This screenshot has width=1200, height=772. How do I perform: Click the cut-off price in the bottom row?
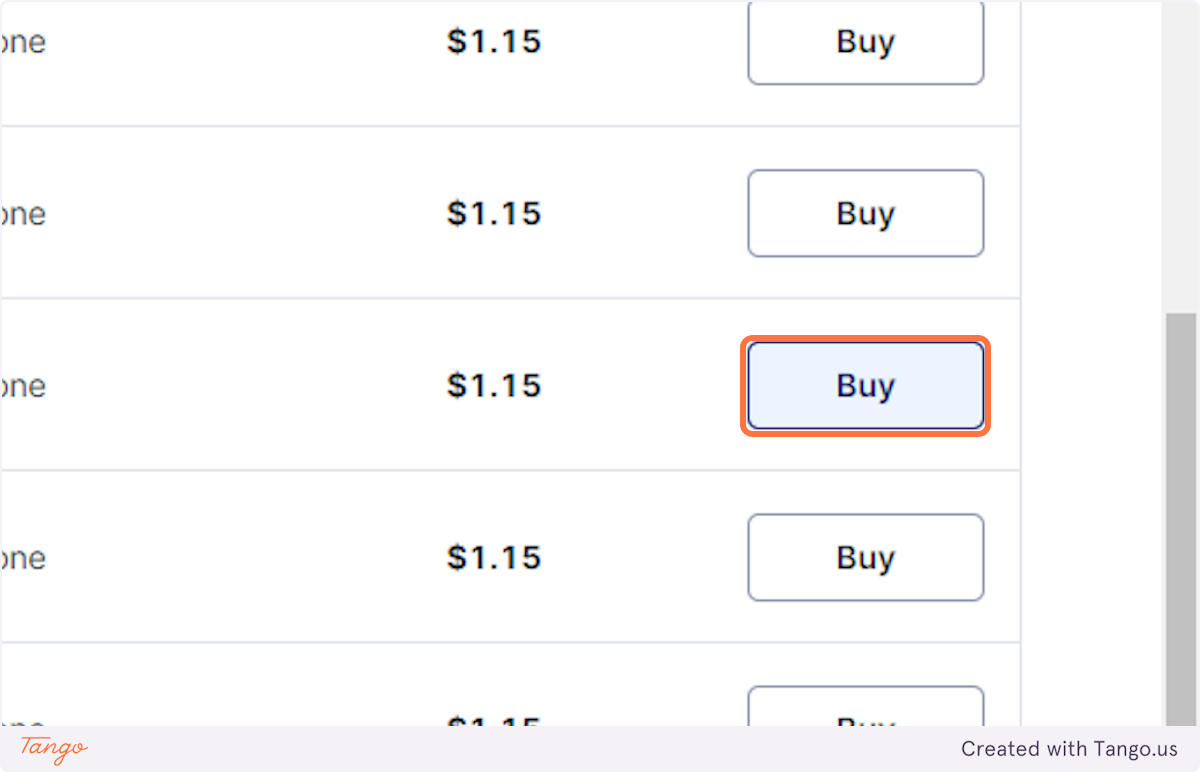tap(494, 720)
